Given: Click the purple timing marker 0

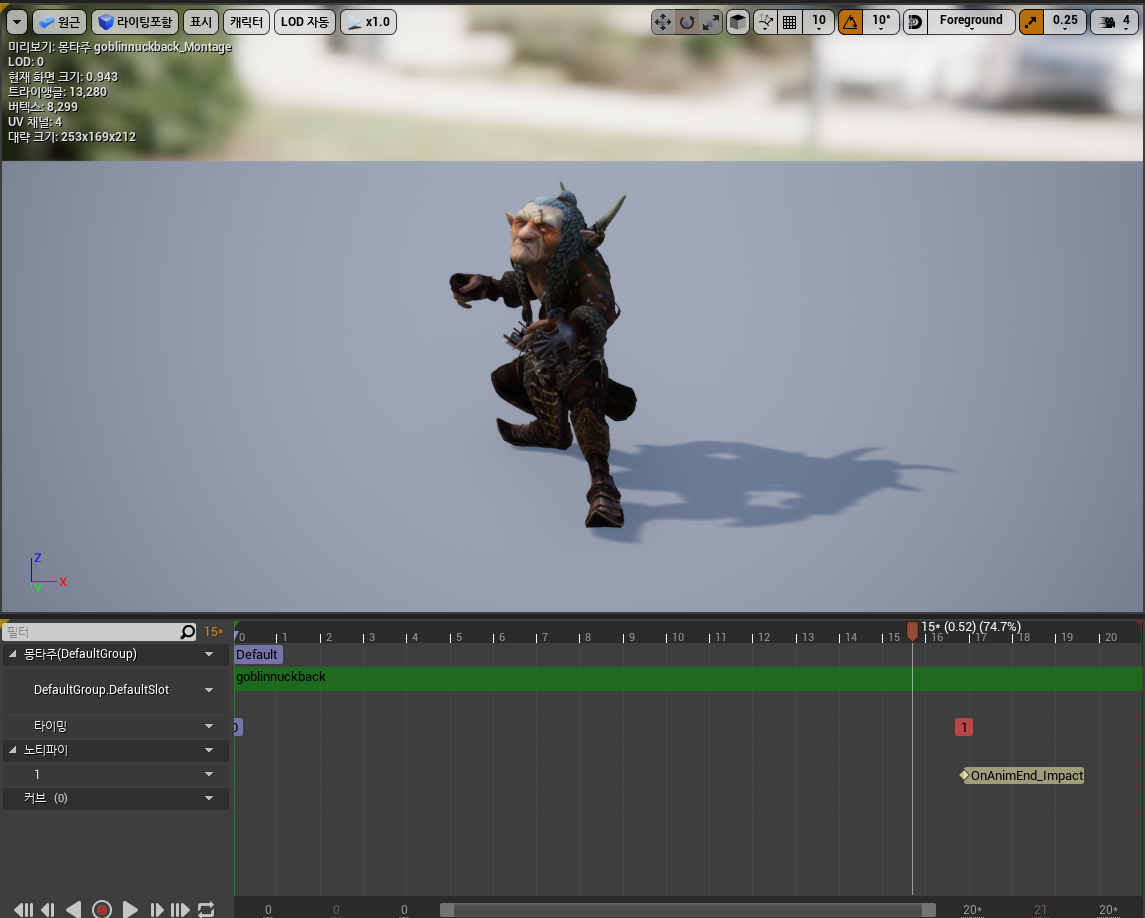Looking at the screenshot, I should point(237,727).
